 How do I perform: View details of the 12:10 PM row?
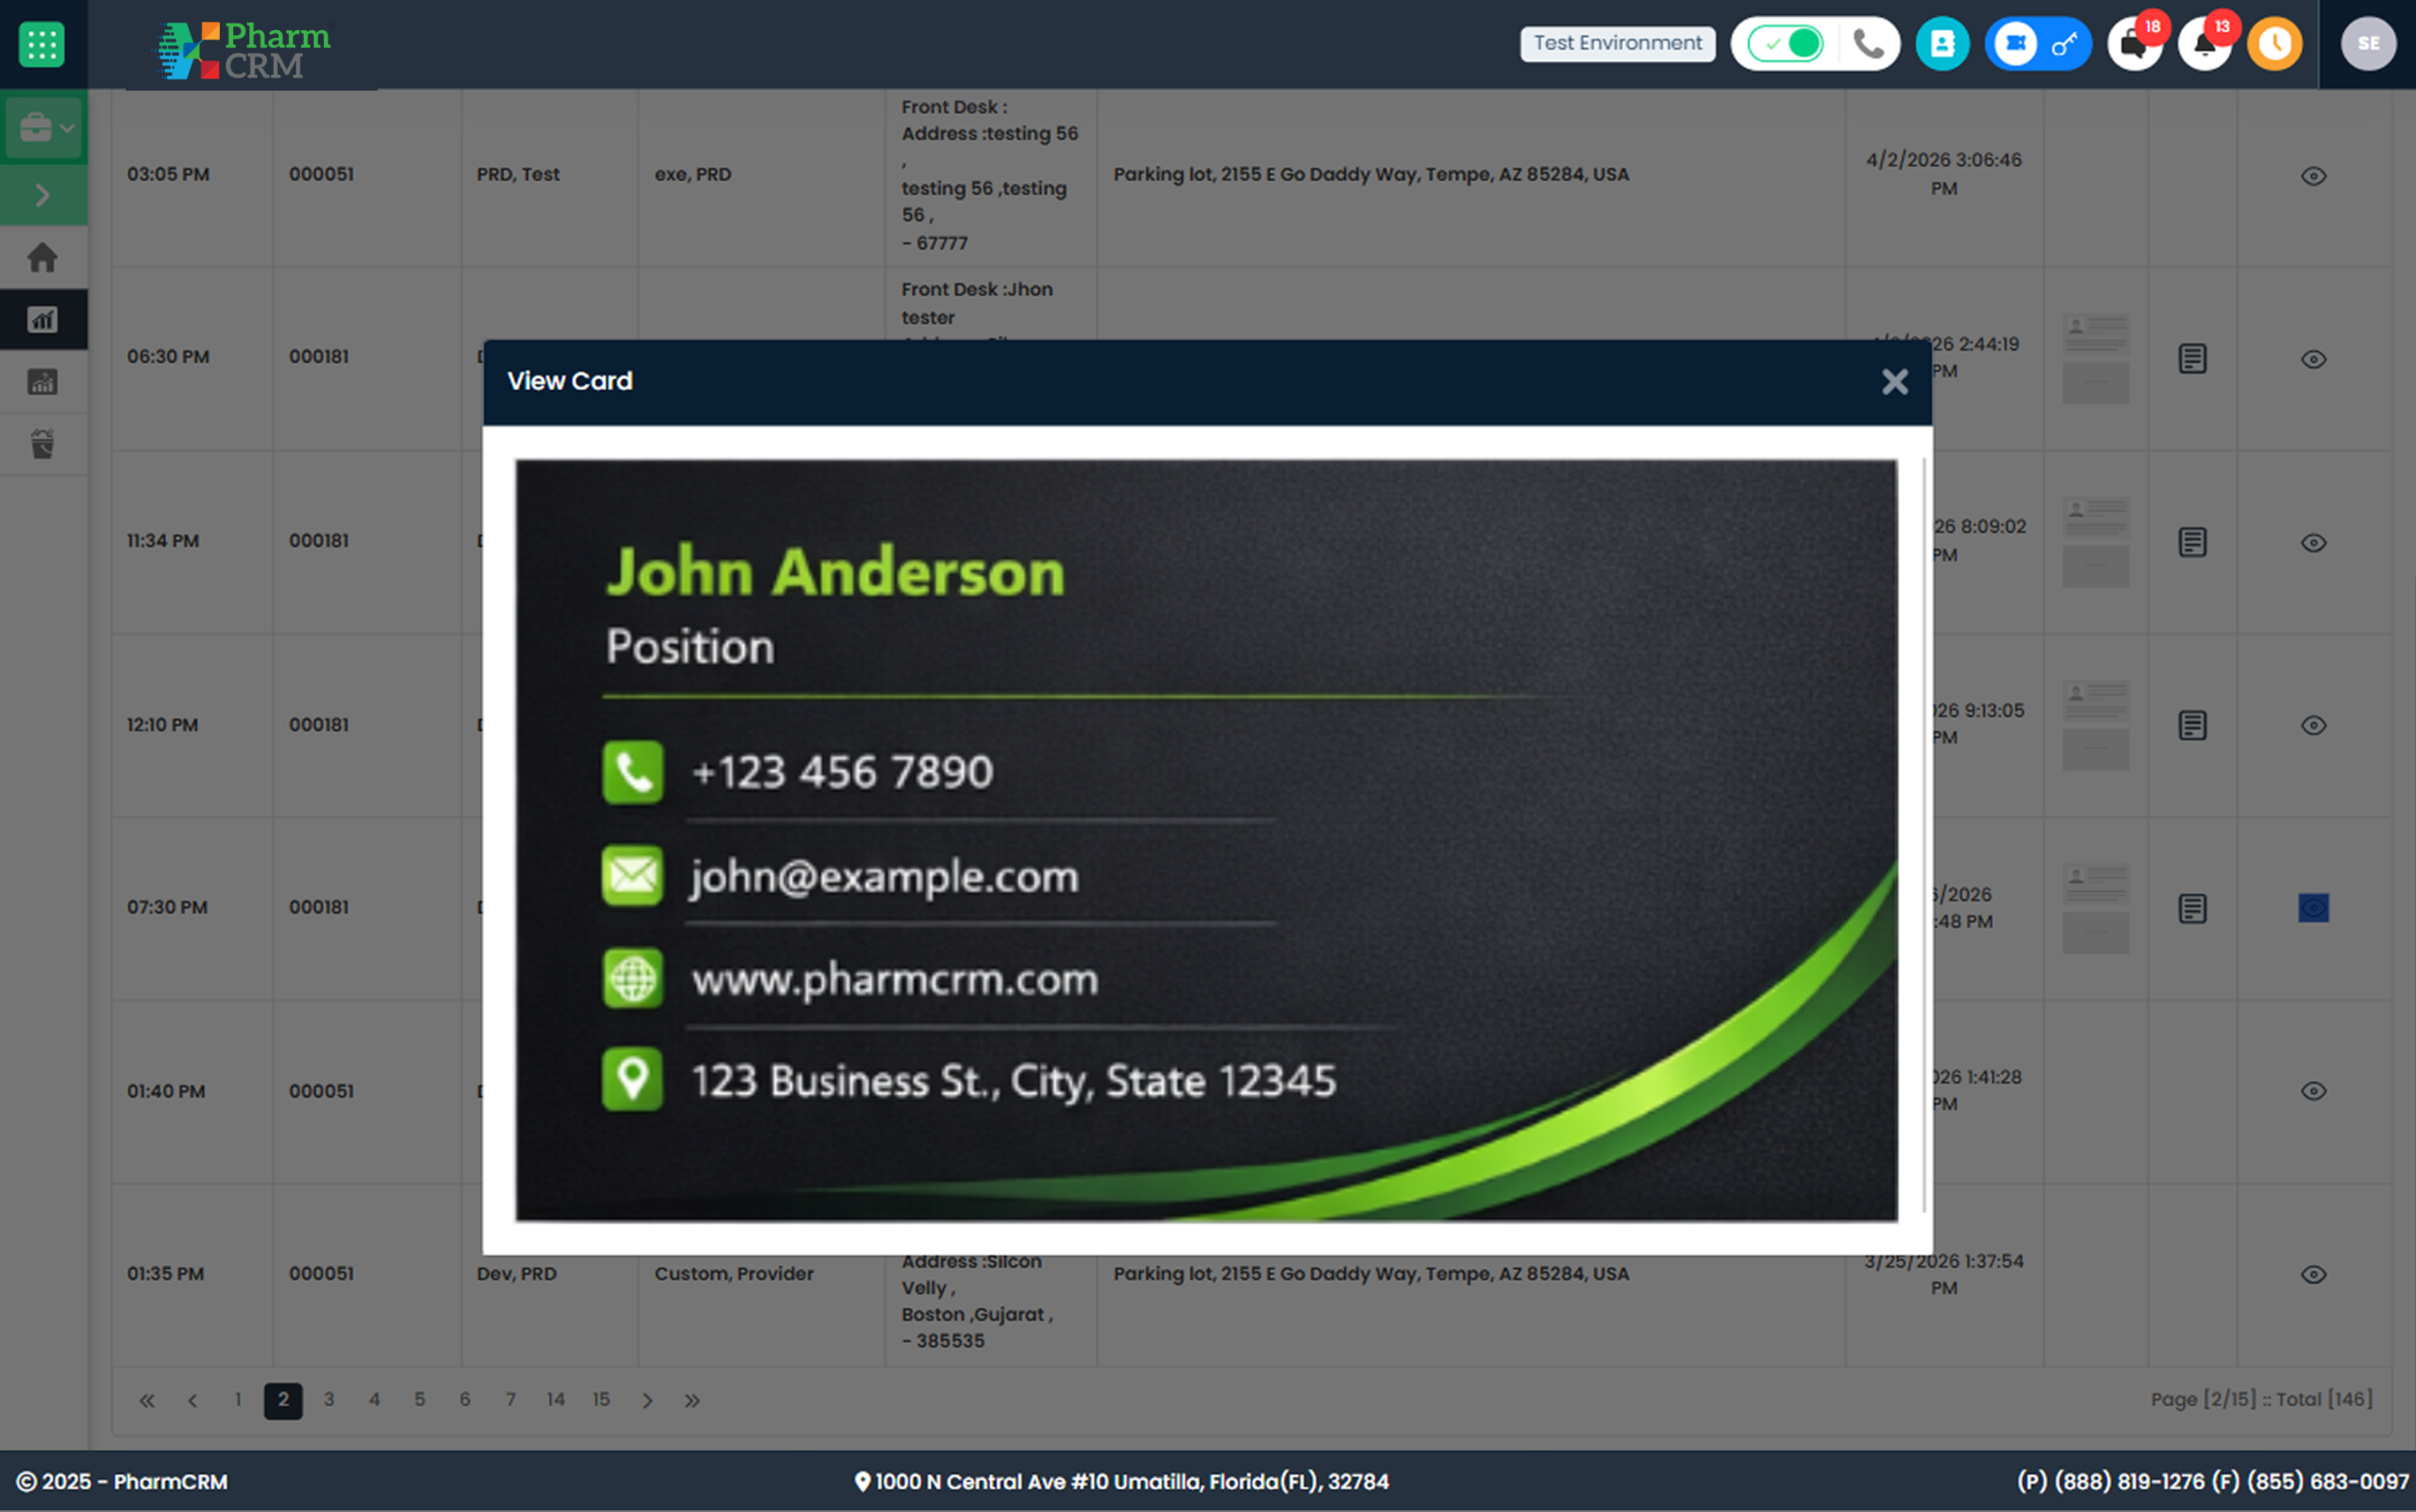tap(2313, 726)
